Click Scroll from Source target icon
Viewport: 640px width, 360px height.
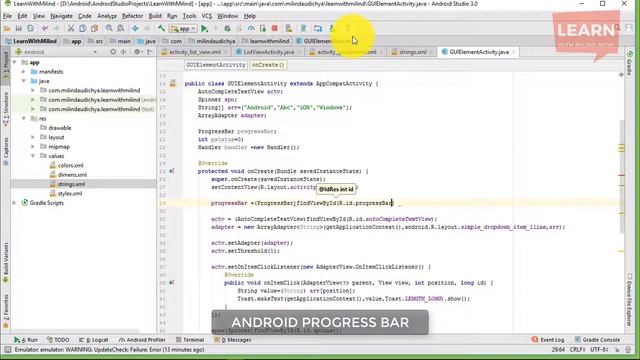[113, 52]
